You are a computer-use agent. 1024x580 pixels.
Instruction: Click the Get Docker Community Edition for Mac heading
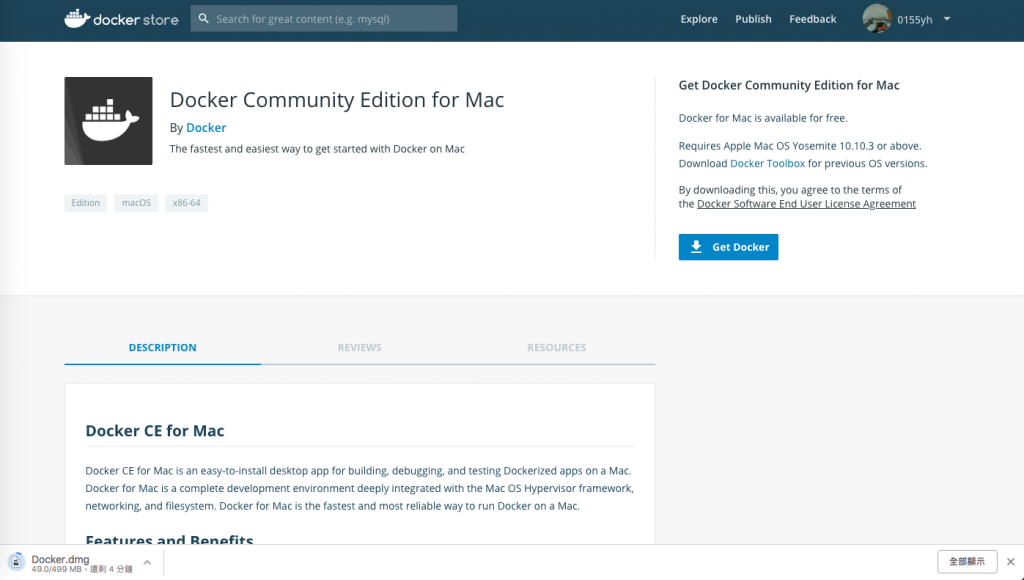pyautogui.click(x=789, y=86)
